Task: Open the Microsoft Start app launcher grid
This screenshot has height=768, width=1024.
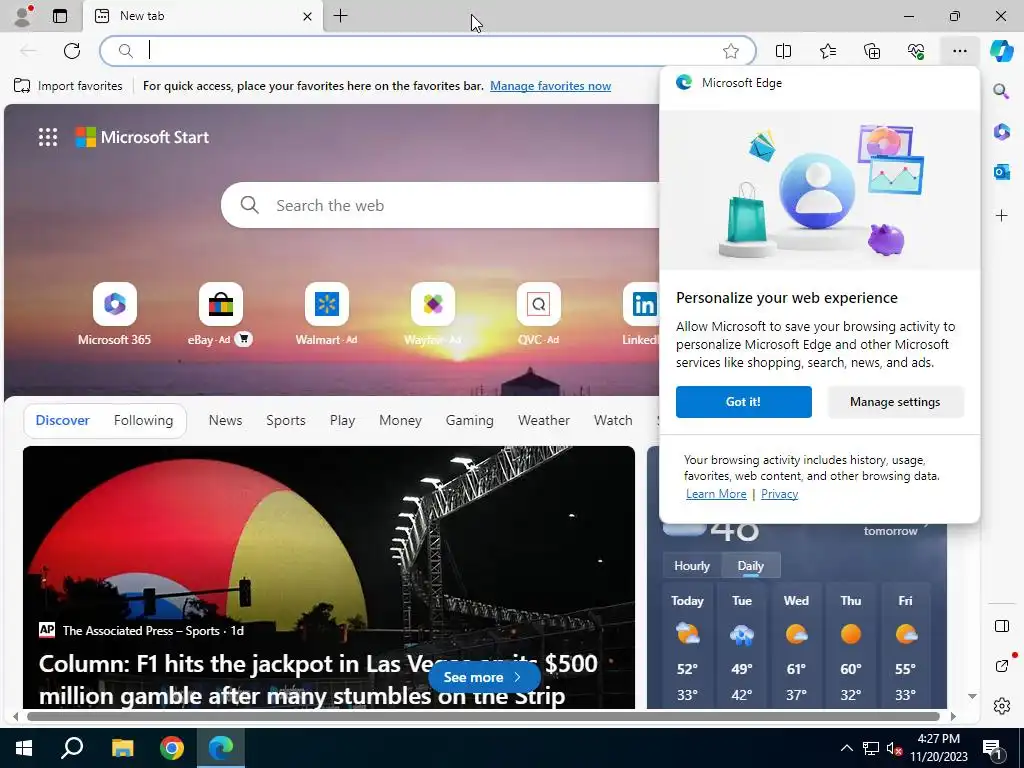Action: pyautogui.click(x=48, y=137)
